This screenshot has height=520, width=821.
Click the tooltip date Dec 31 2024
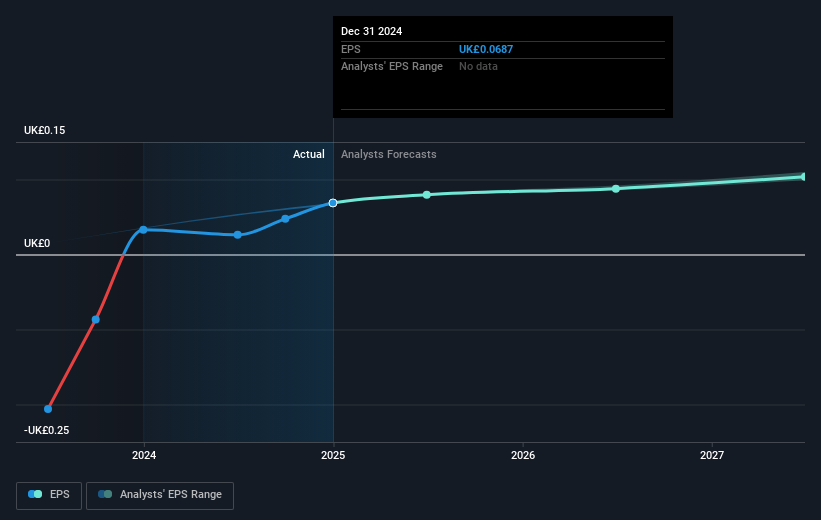pyautogui.click(x=371, y=31)
